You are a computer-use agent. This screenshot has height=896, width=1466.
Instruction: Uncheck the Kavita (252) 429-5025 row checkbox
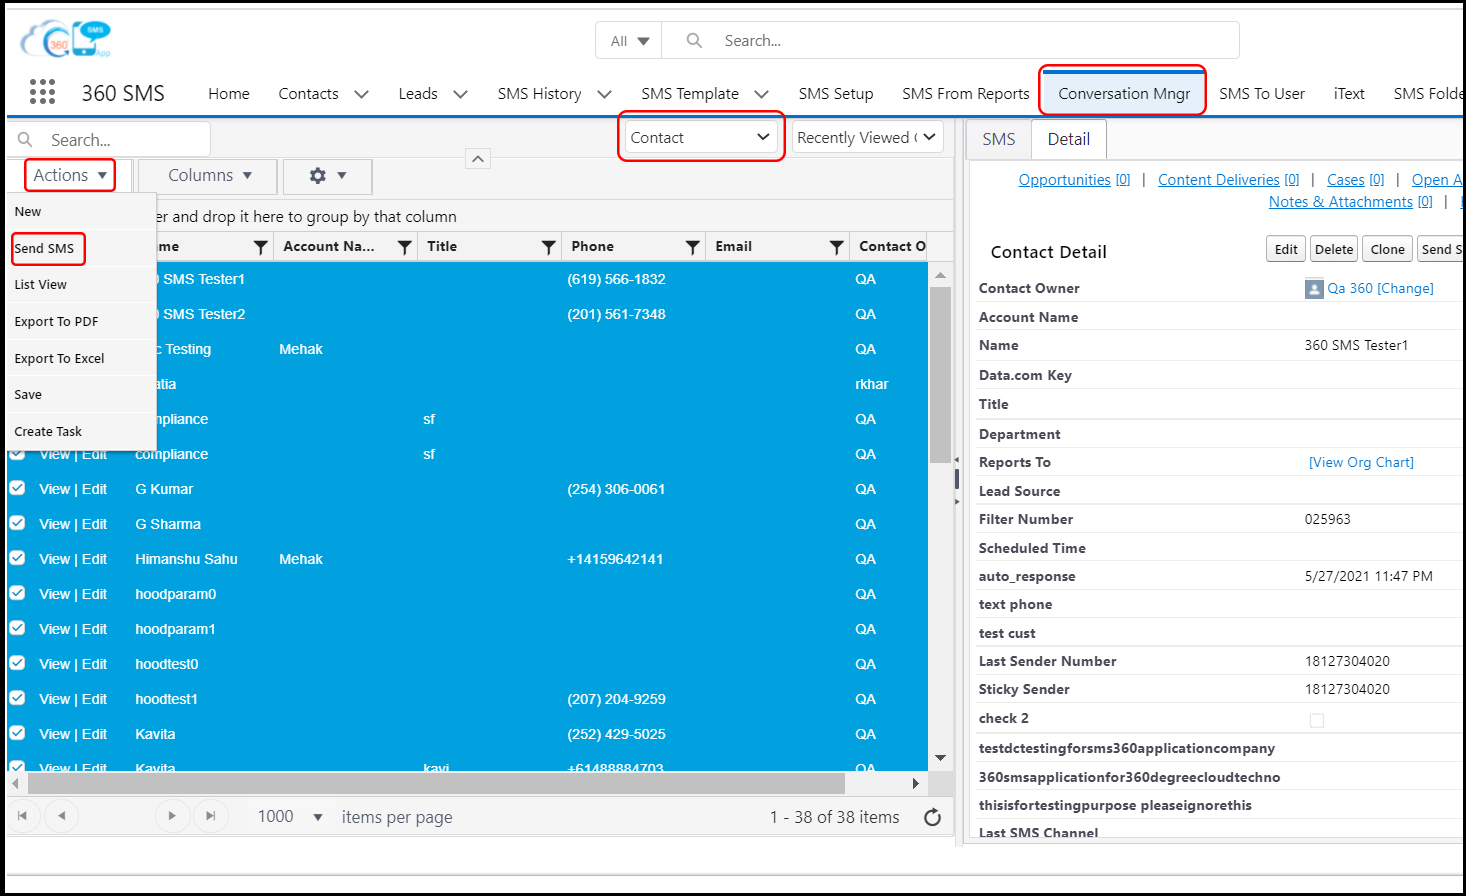tap(18, 733)
